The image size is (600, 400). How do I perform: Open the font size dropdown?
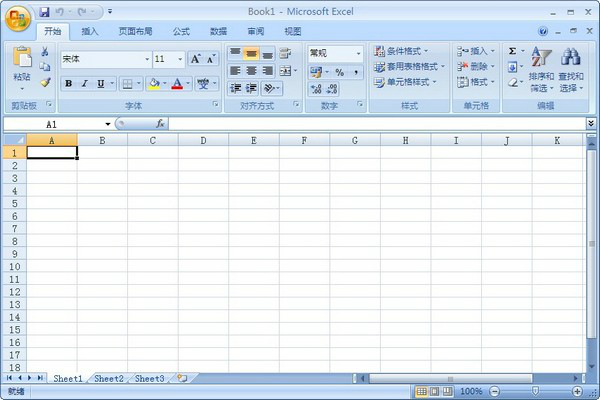[x=180, y=59]
